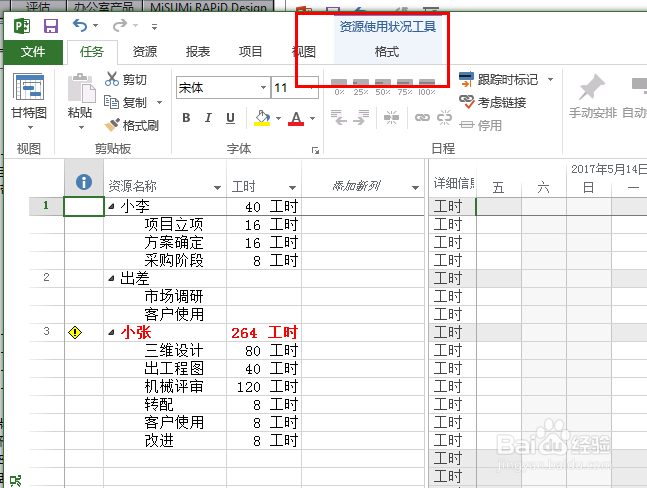Collapse the 小李 resource group
Viewport: 647px width, 488px height.
tap(111, 207)
